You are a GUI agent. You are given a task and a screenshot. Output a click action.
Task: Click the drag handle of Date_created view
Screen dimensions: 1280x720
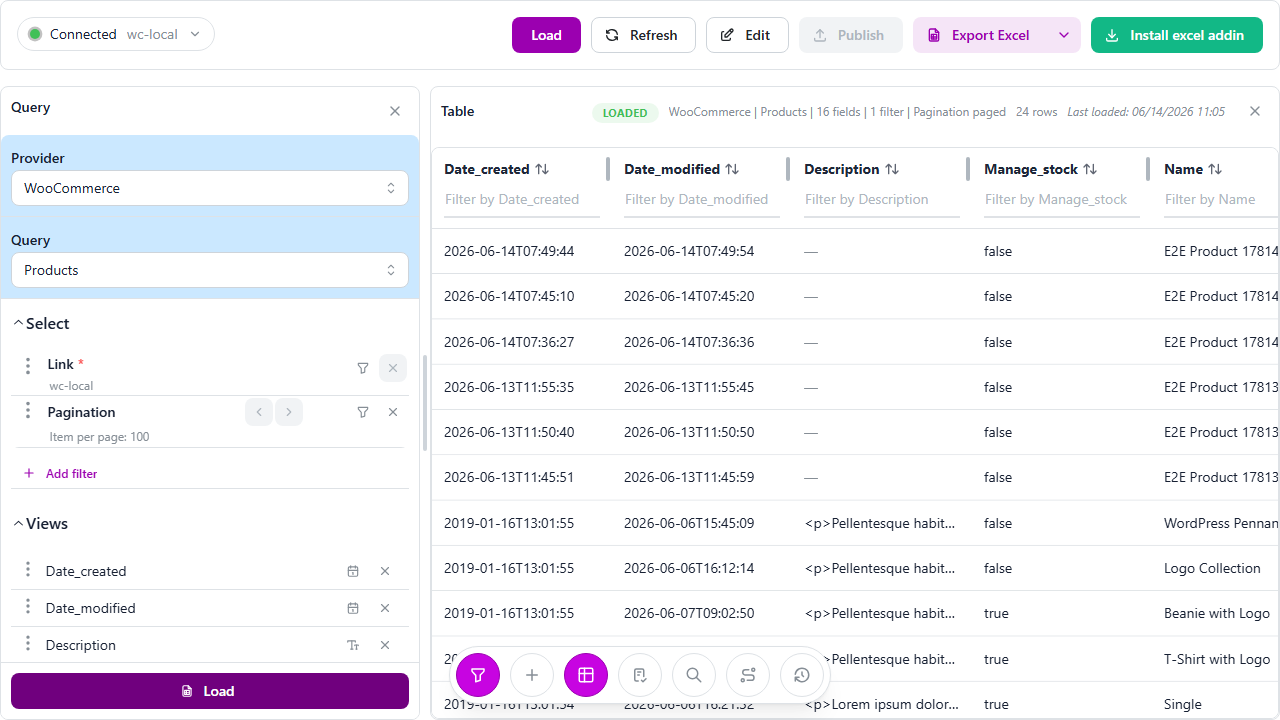click(28, 570)
